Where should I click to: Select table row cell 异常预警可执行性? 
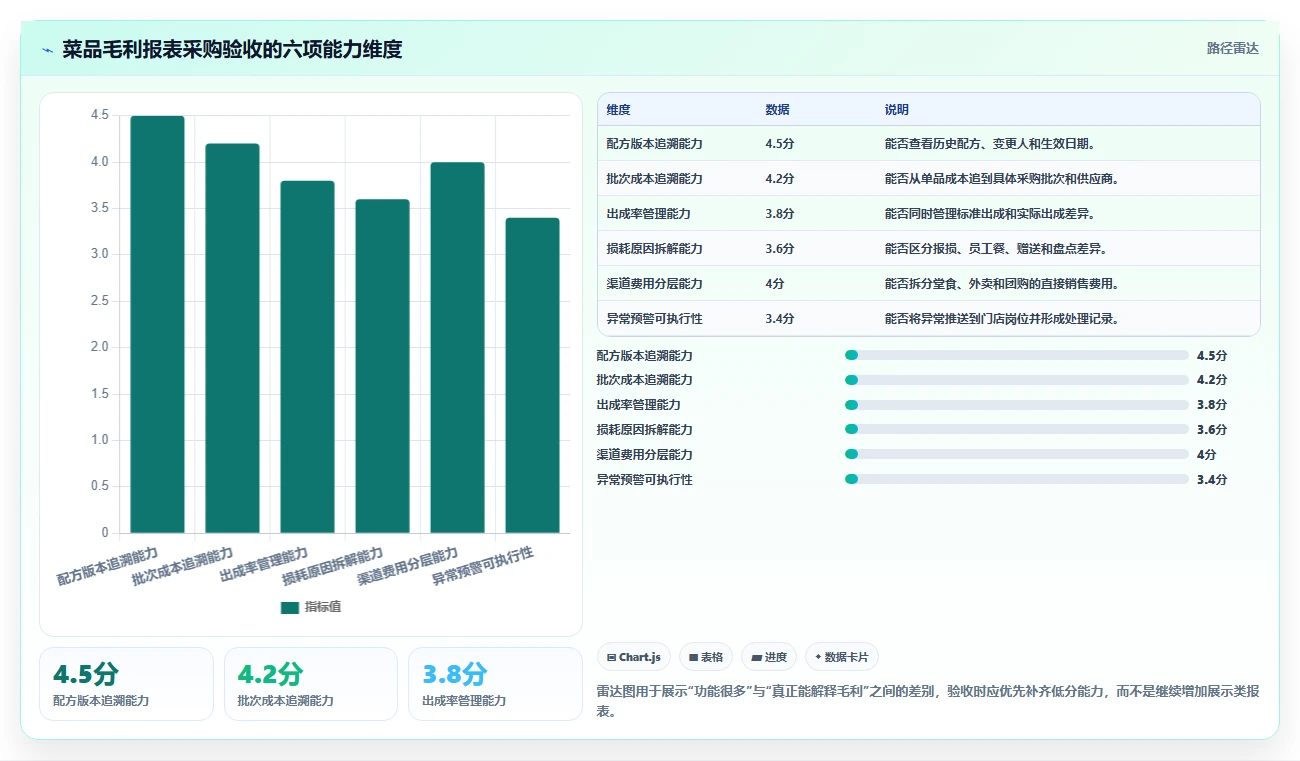(654, 319)
